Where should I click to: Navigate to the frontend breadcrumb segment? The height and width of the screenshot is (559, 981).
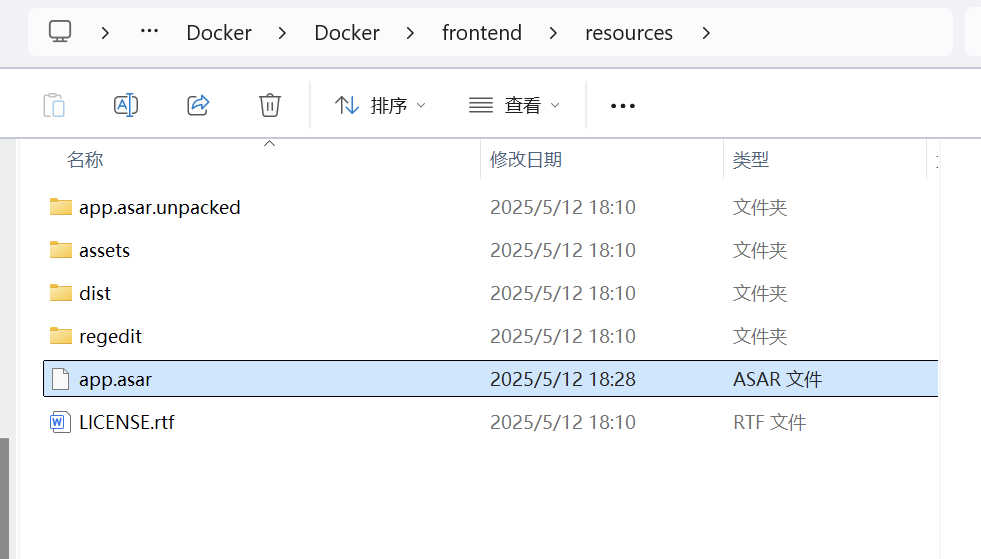point(482,33)
